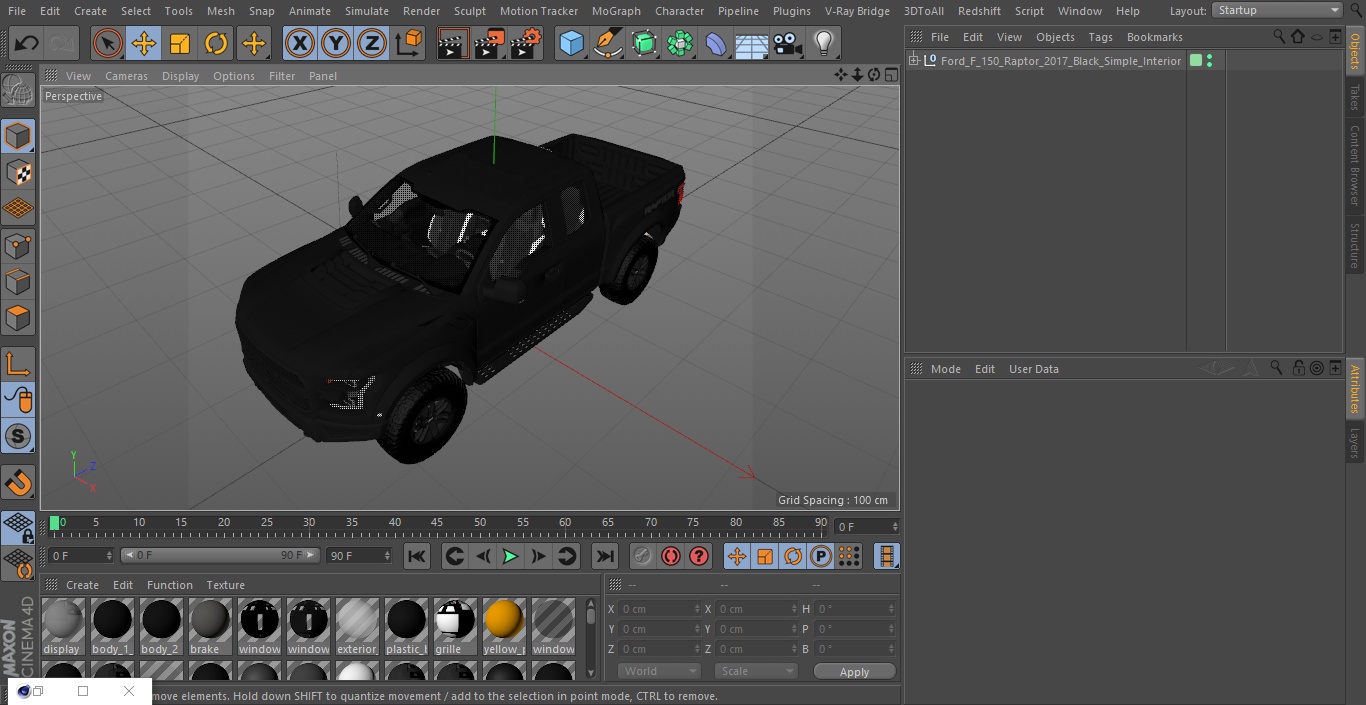Select the Scale tool
The height and width of the screenshot is (705, 1366).
point(180,43)
